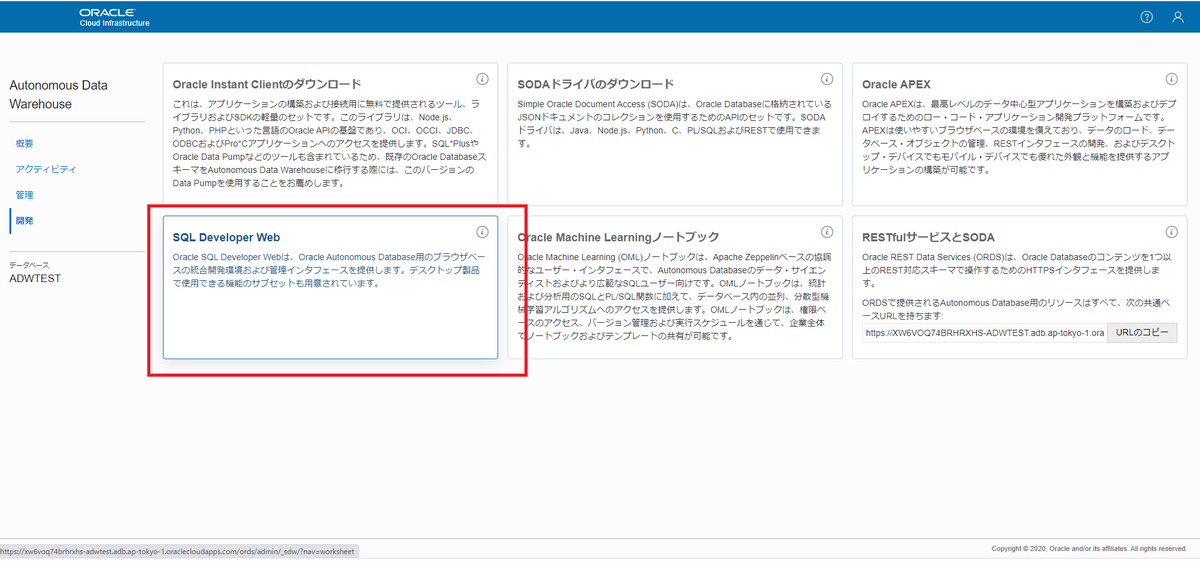Show info for Oracle Instant Client card
Screen dimensions: 1200x561
click(482, 79)
